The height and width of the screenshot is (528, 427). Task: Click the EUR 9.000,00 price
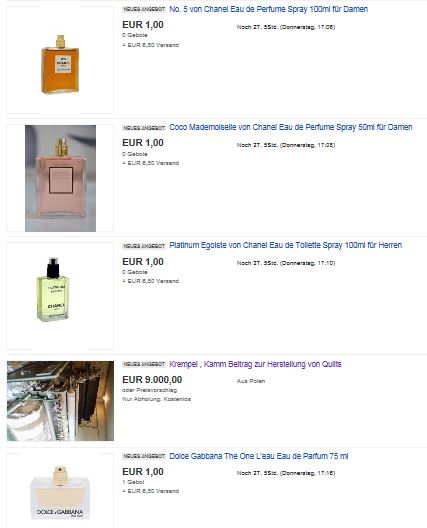tap(152, 380)
